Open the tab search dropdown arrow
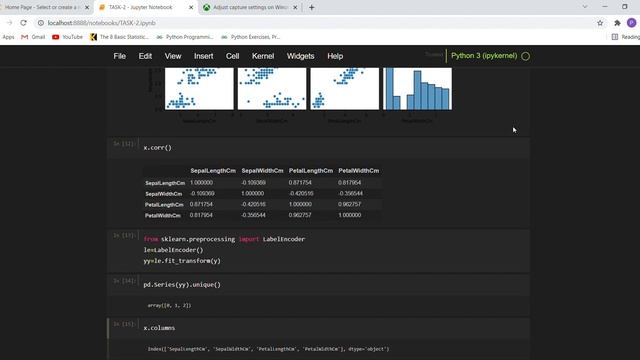 [x=585, y=7]
